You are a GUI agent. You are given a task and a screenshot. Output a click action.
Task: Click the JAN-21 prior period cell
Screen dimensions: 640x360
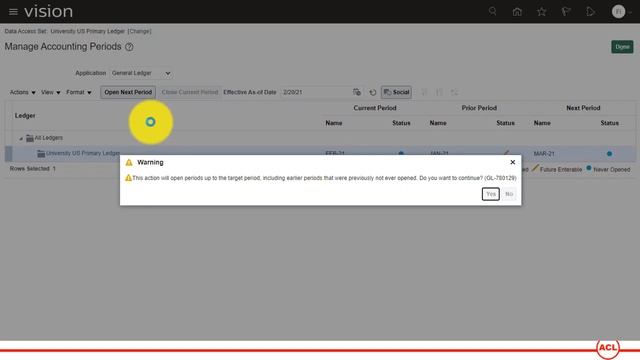click(x=440, y=153)
